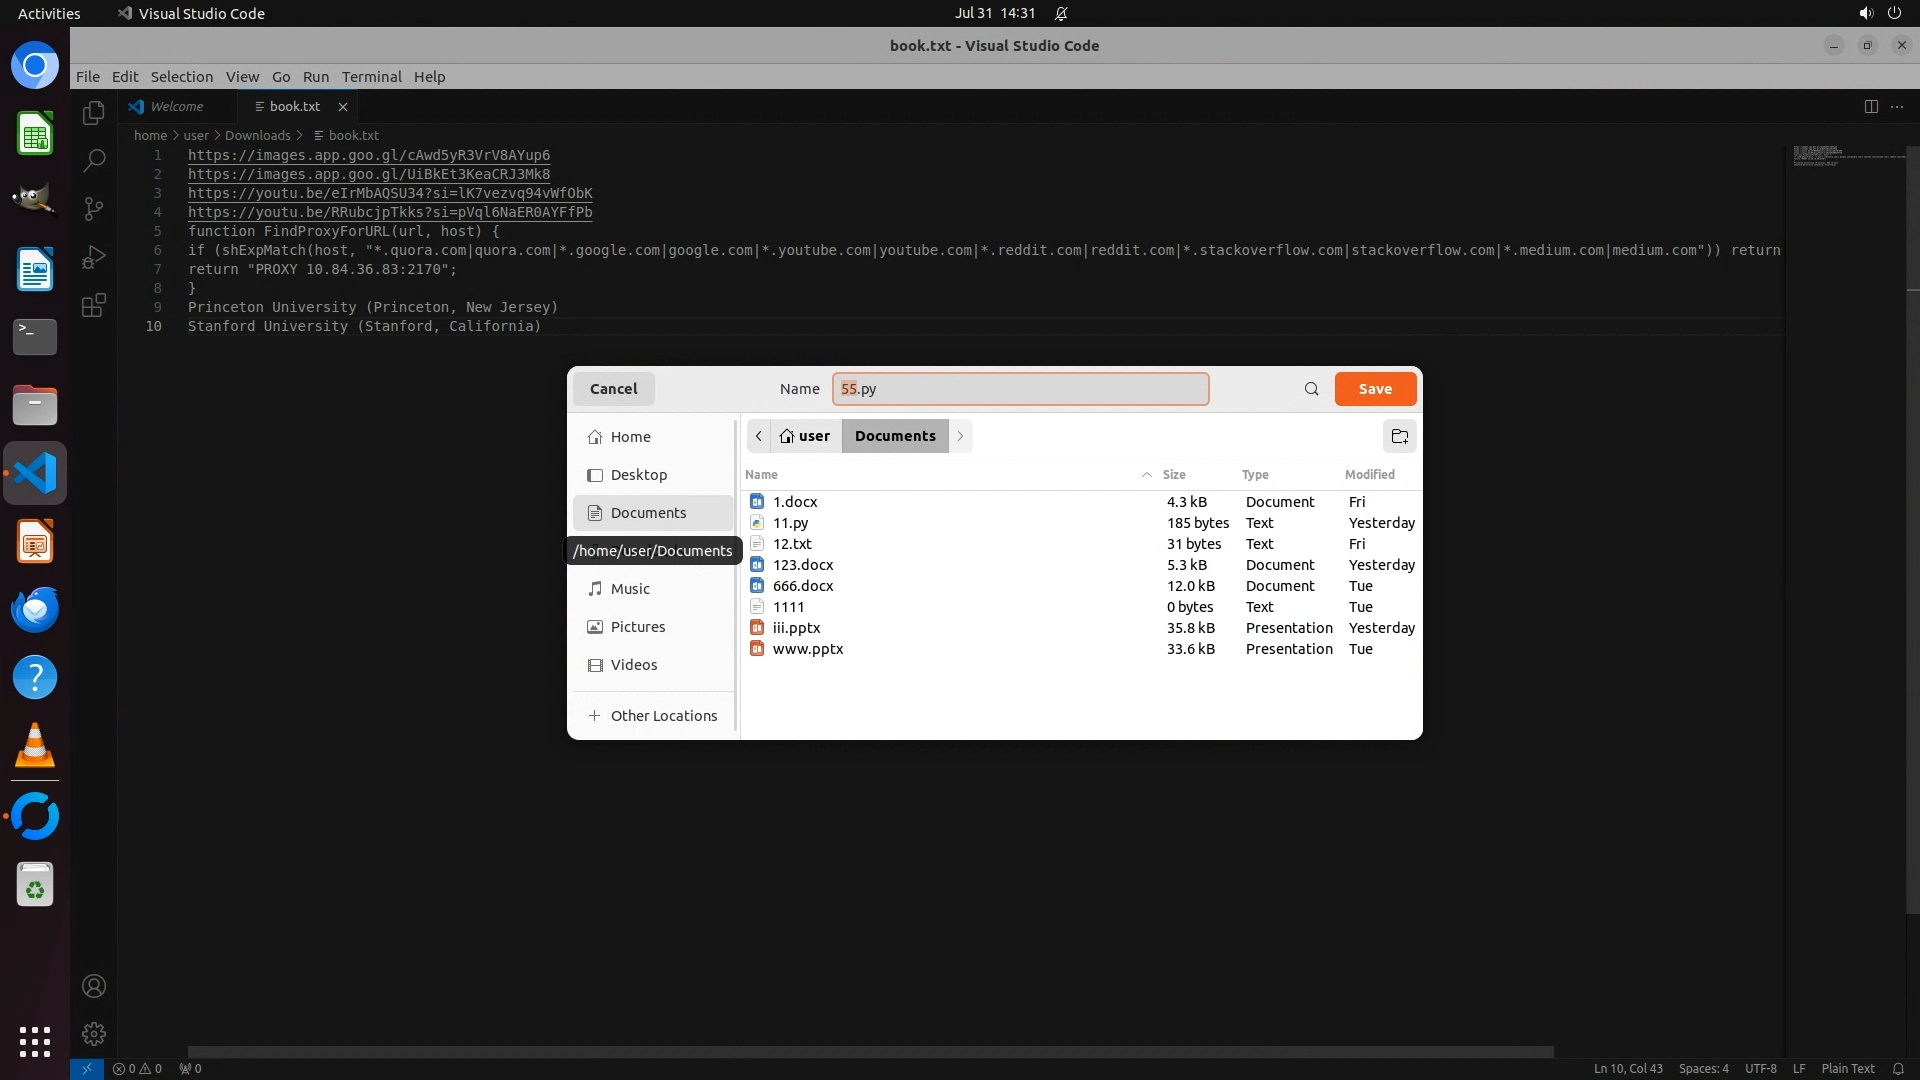Click the Cancel button in dialog

tap(613, 389)
